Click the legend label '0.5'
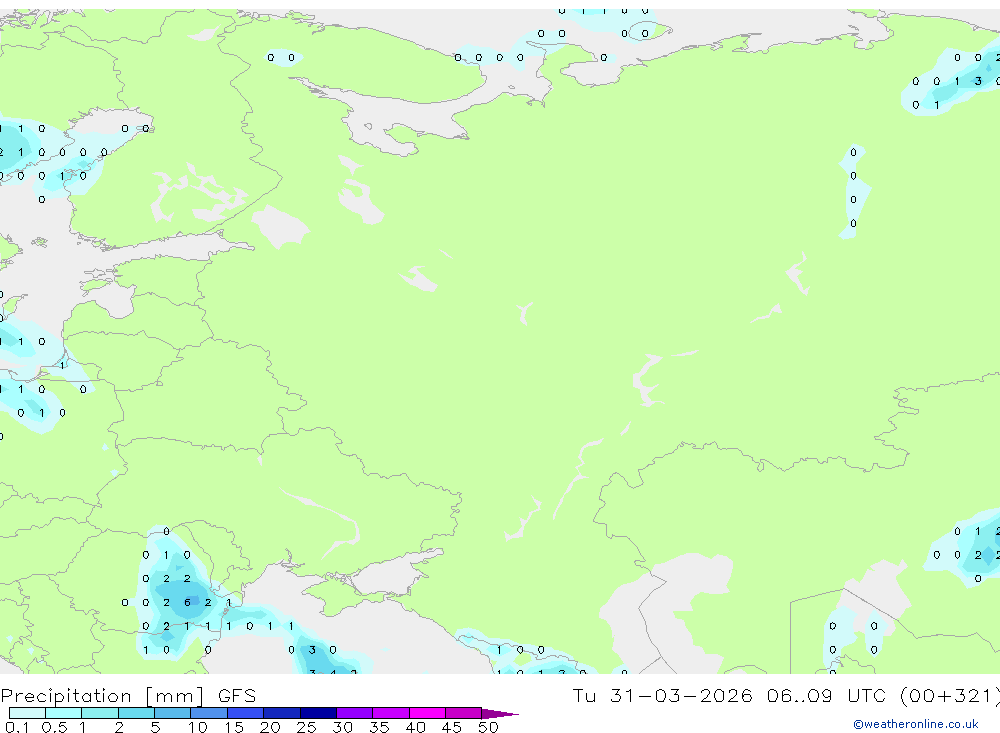This screenshot has height=733, width=1000. click(x=54, y=727)
